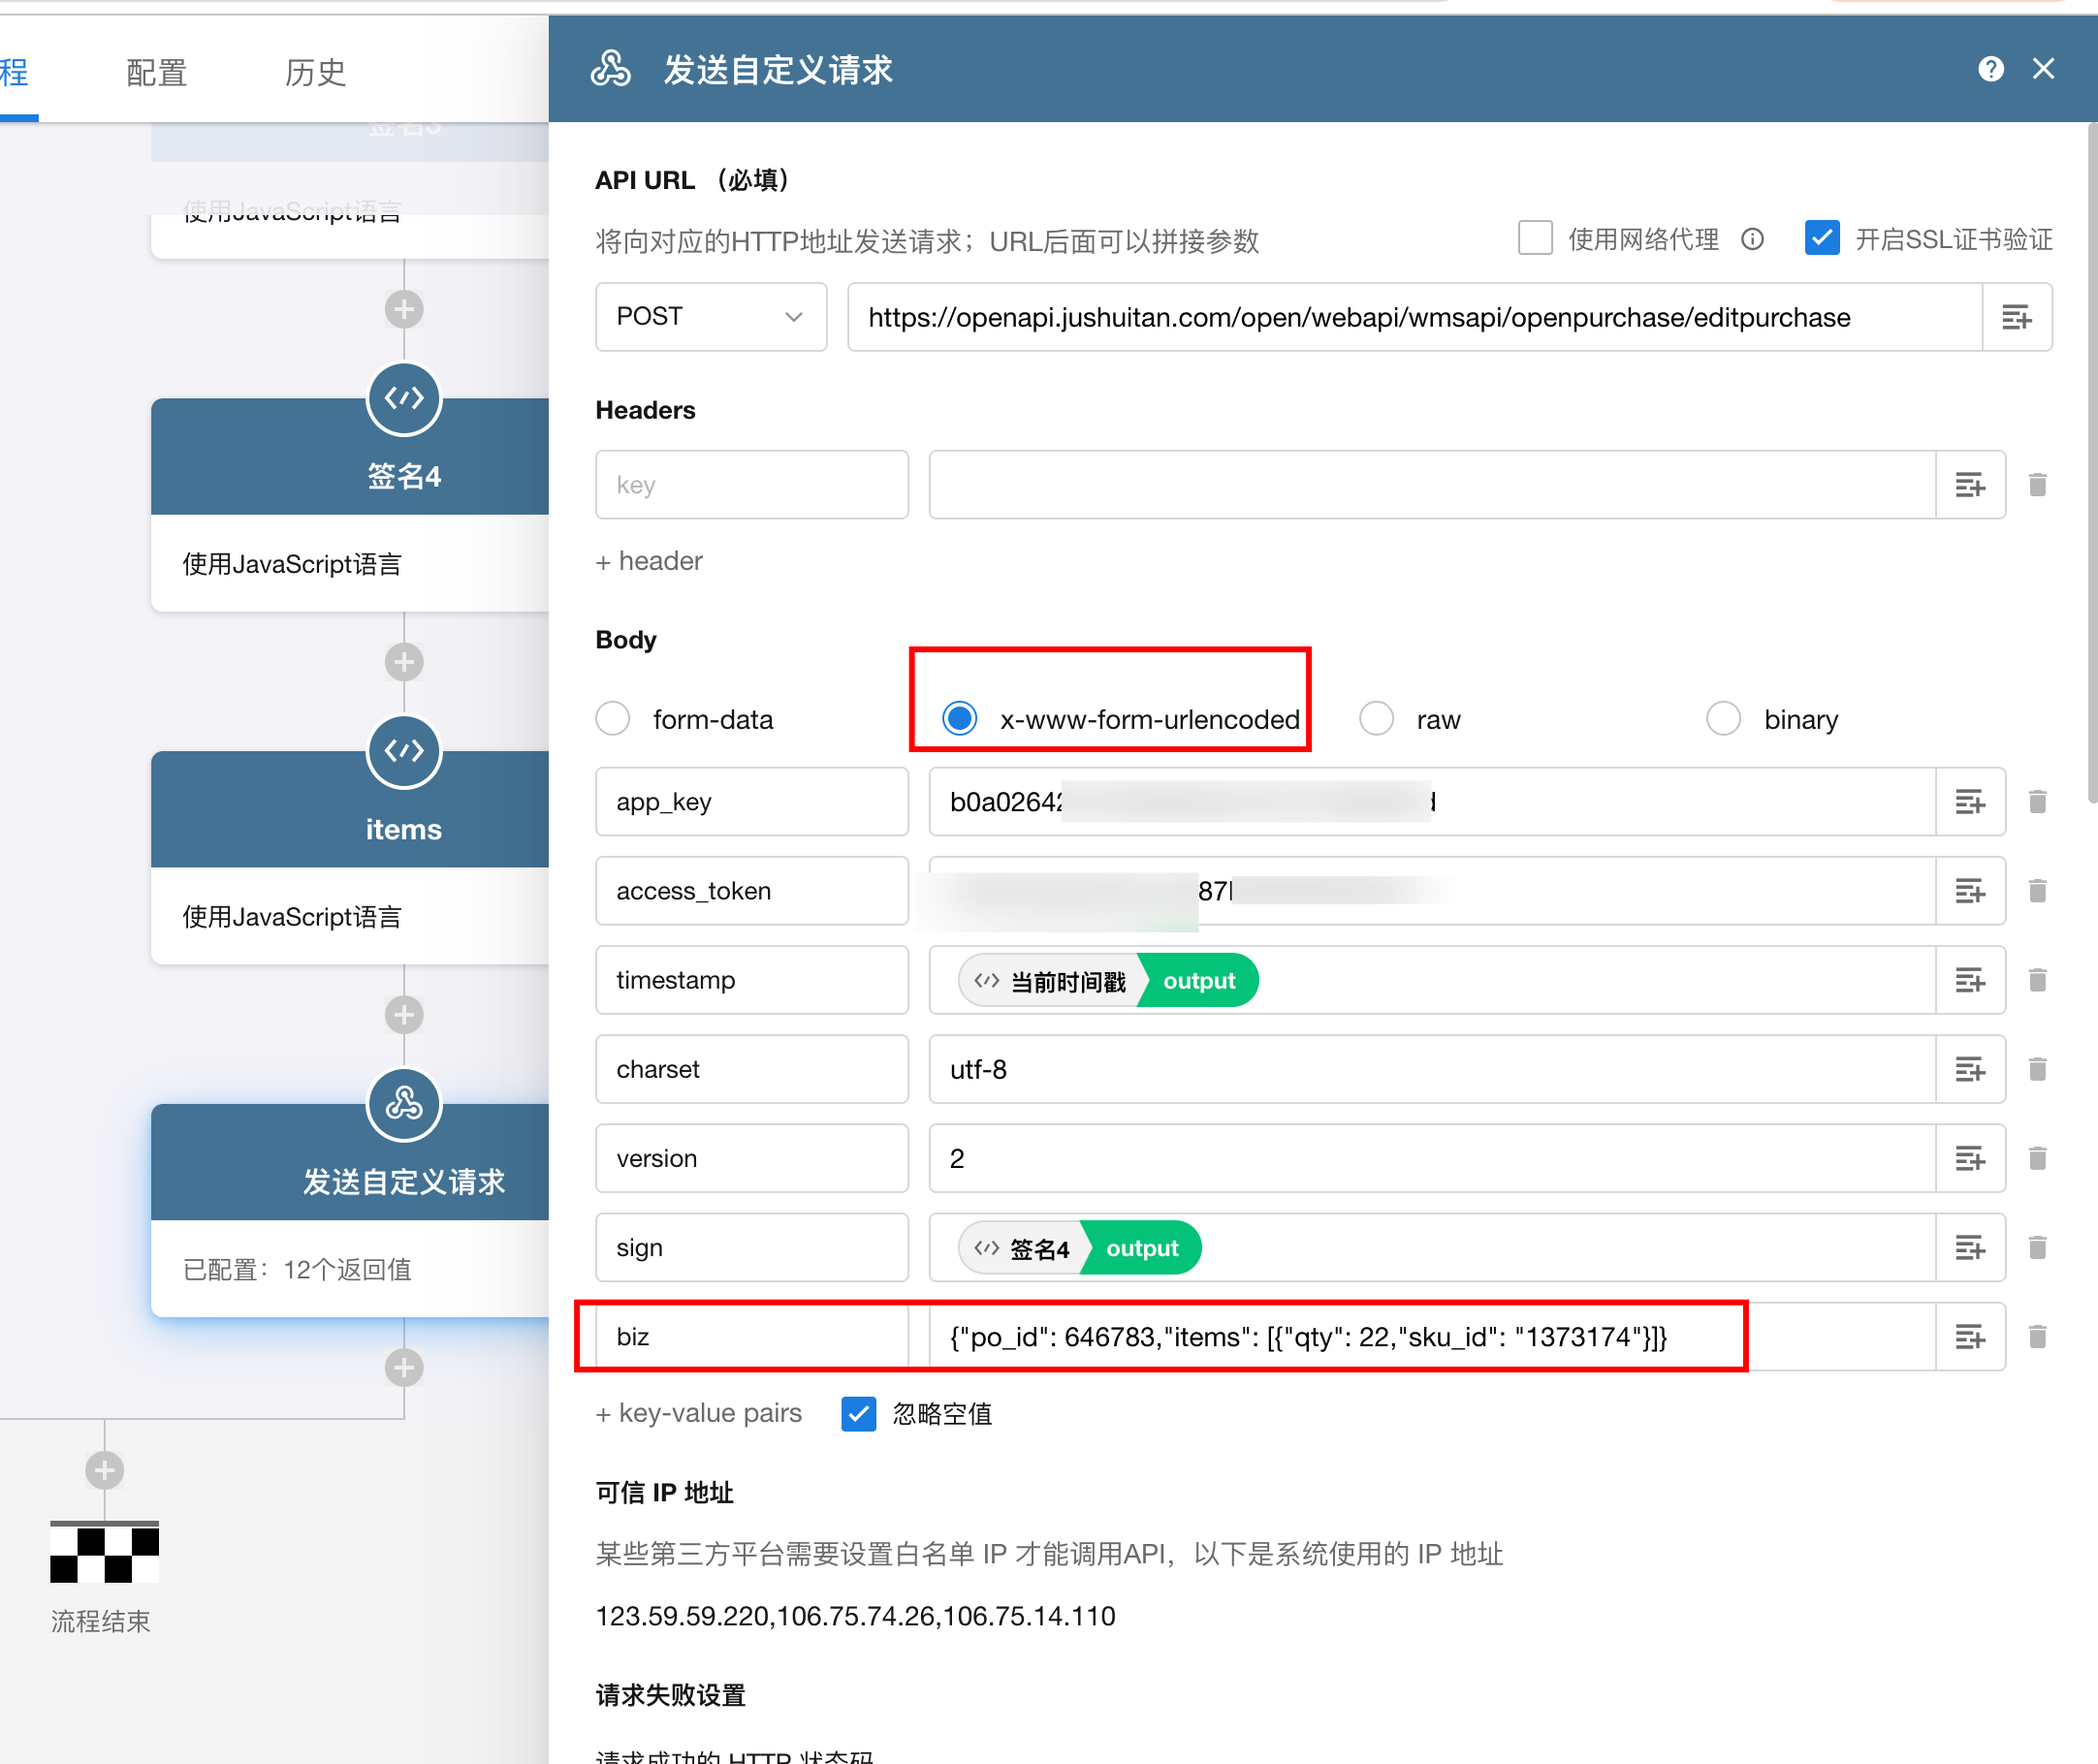Image resolution: width=2098 pixels, height=1764 pixels.
Task: Click the 签名4 code node icon
Action: [x=404, y=399]
